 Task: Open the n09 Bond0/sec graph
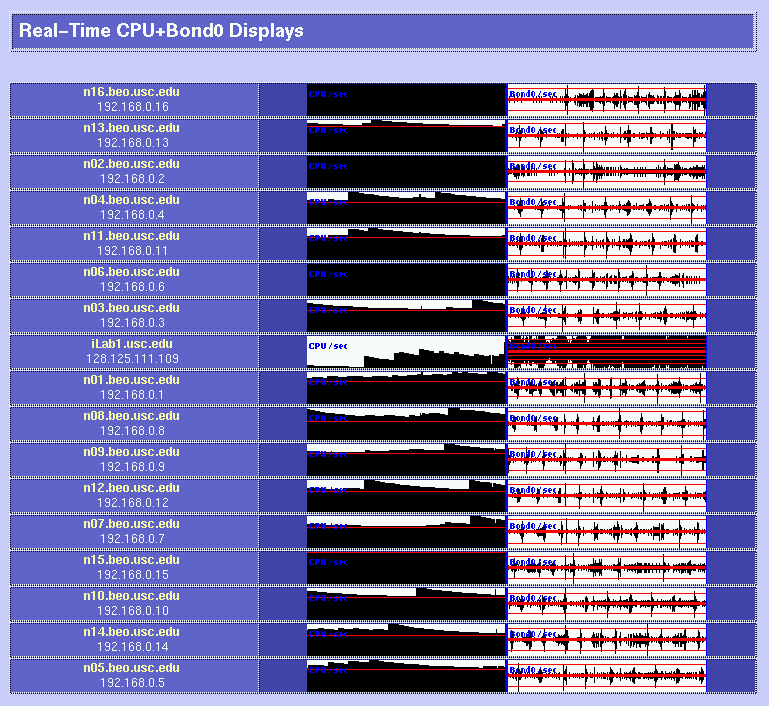pyautogui.click(x=606, y=460)
